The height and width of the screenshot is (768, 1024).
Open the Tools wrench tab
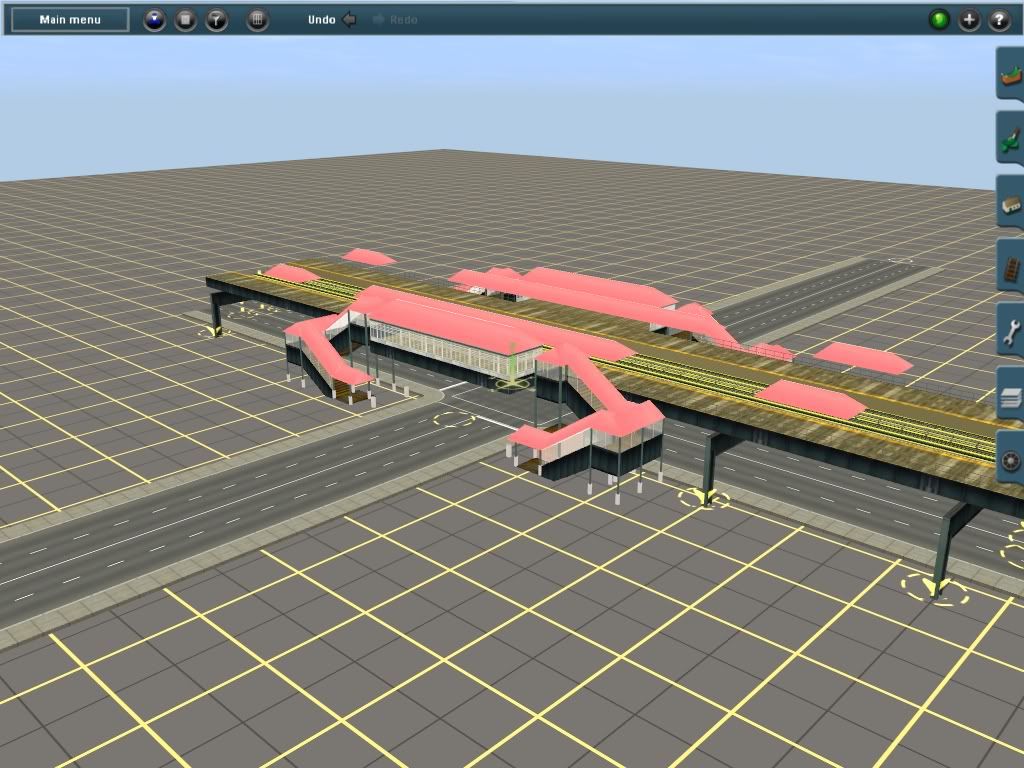[1010, 330]
